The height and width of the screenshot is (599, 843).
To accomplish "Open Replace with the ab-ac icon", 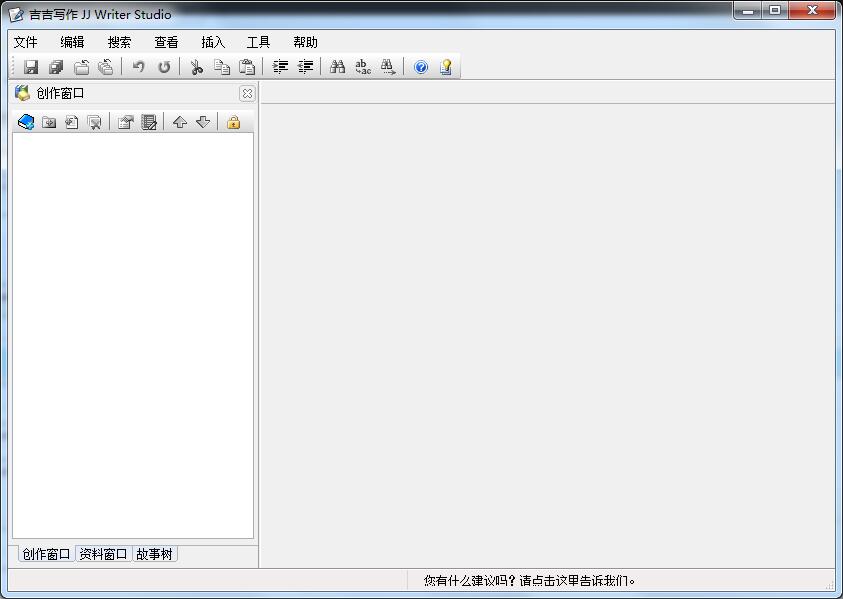I will (x=363, y=66).
